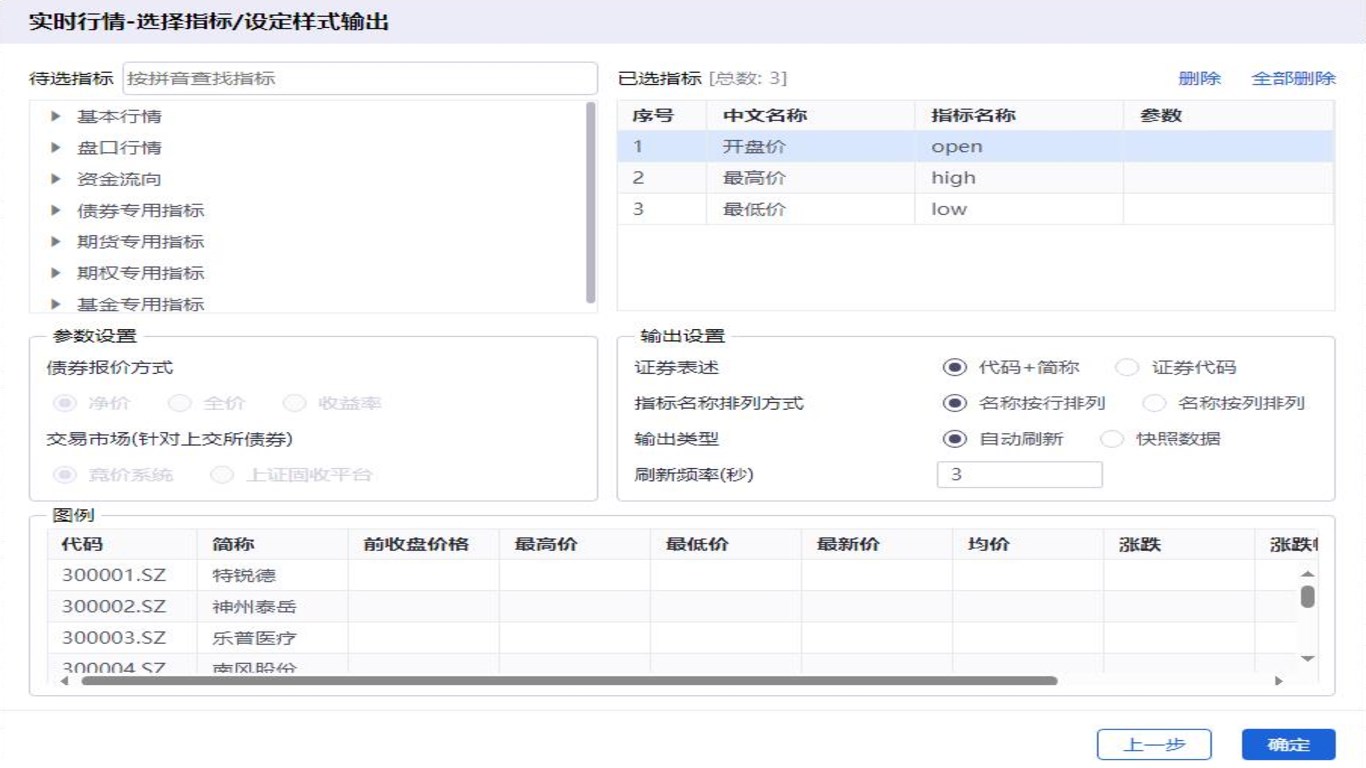Expand the 资金流向 tree node
This screenshot has width=1366, height=768.
pyautogui.click(x=56, y=179)
